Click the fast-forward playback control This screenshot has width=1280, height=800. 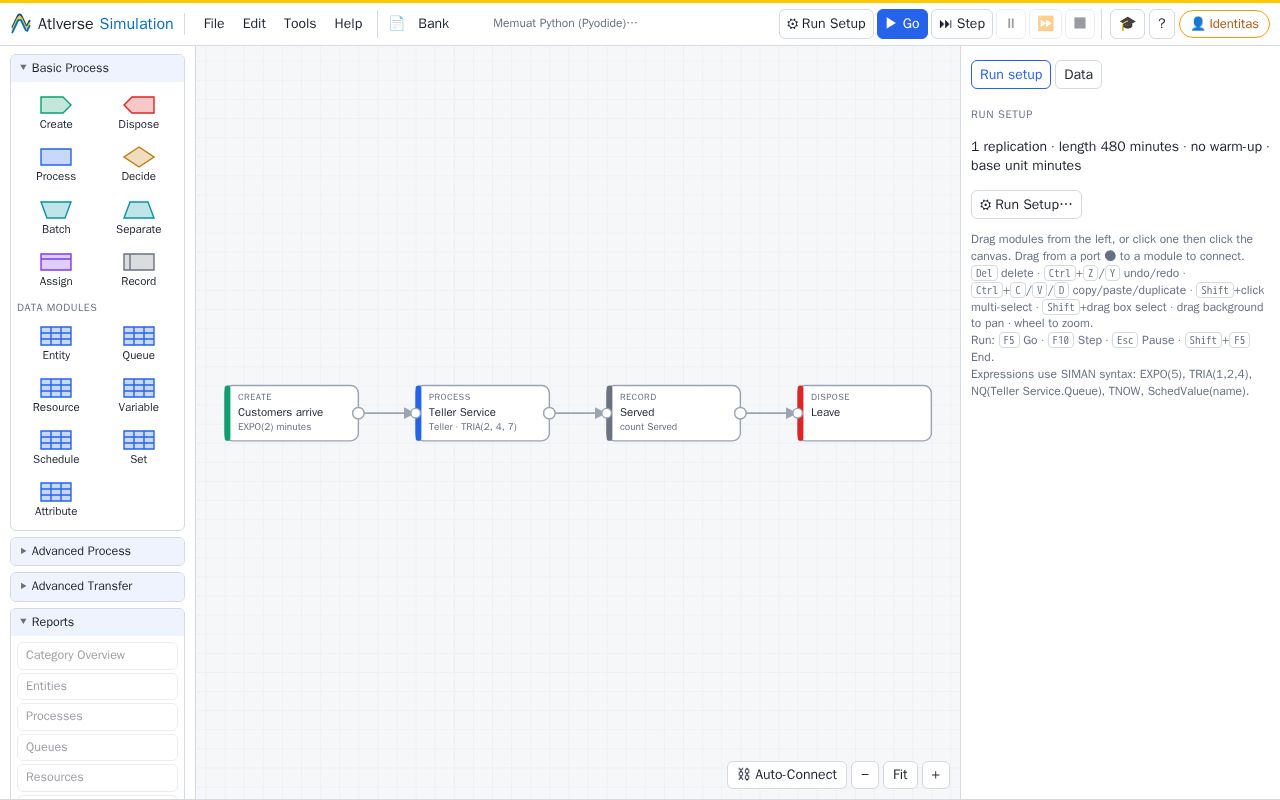click(1045, 24)
